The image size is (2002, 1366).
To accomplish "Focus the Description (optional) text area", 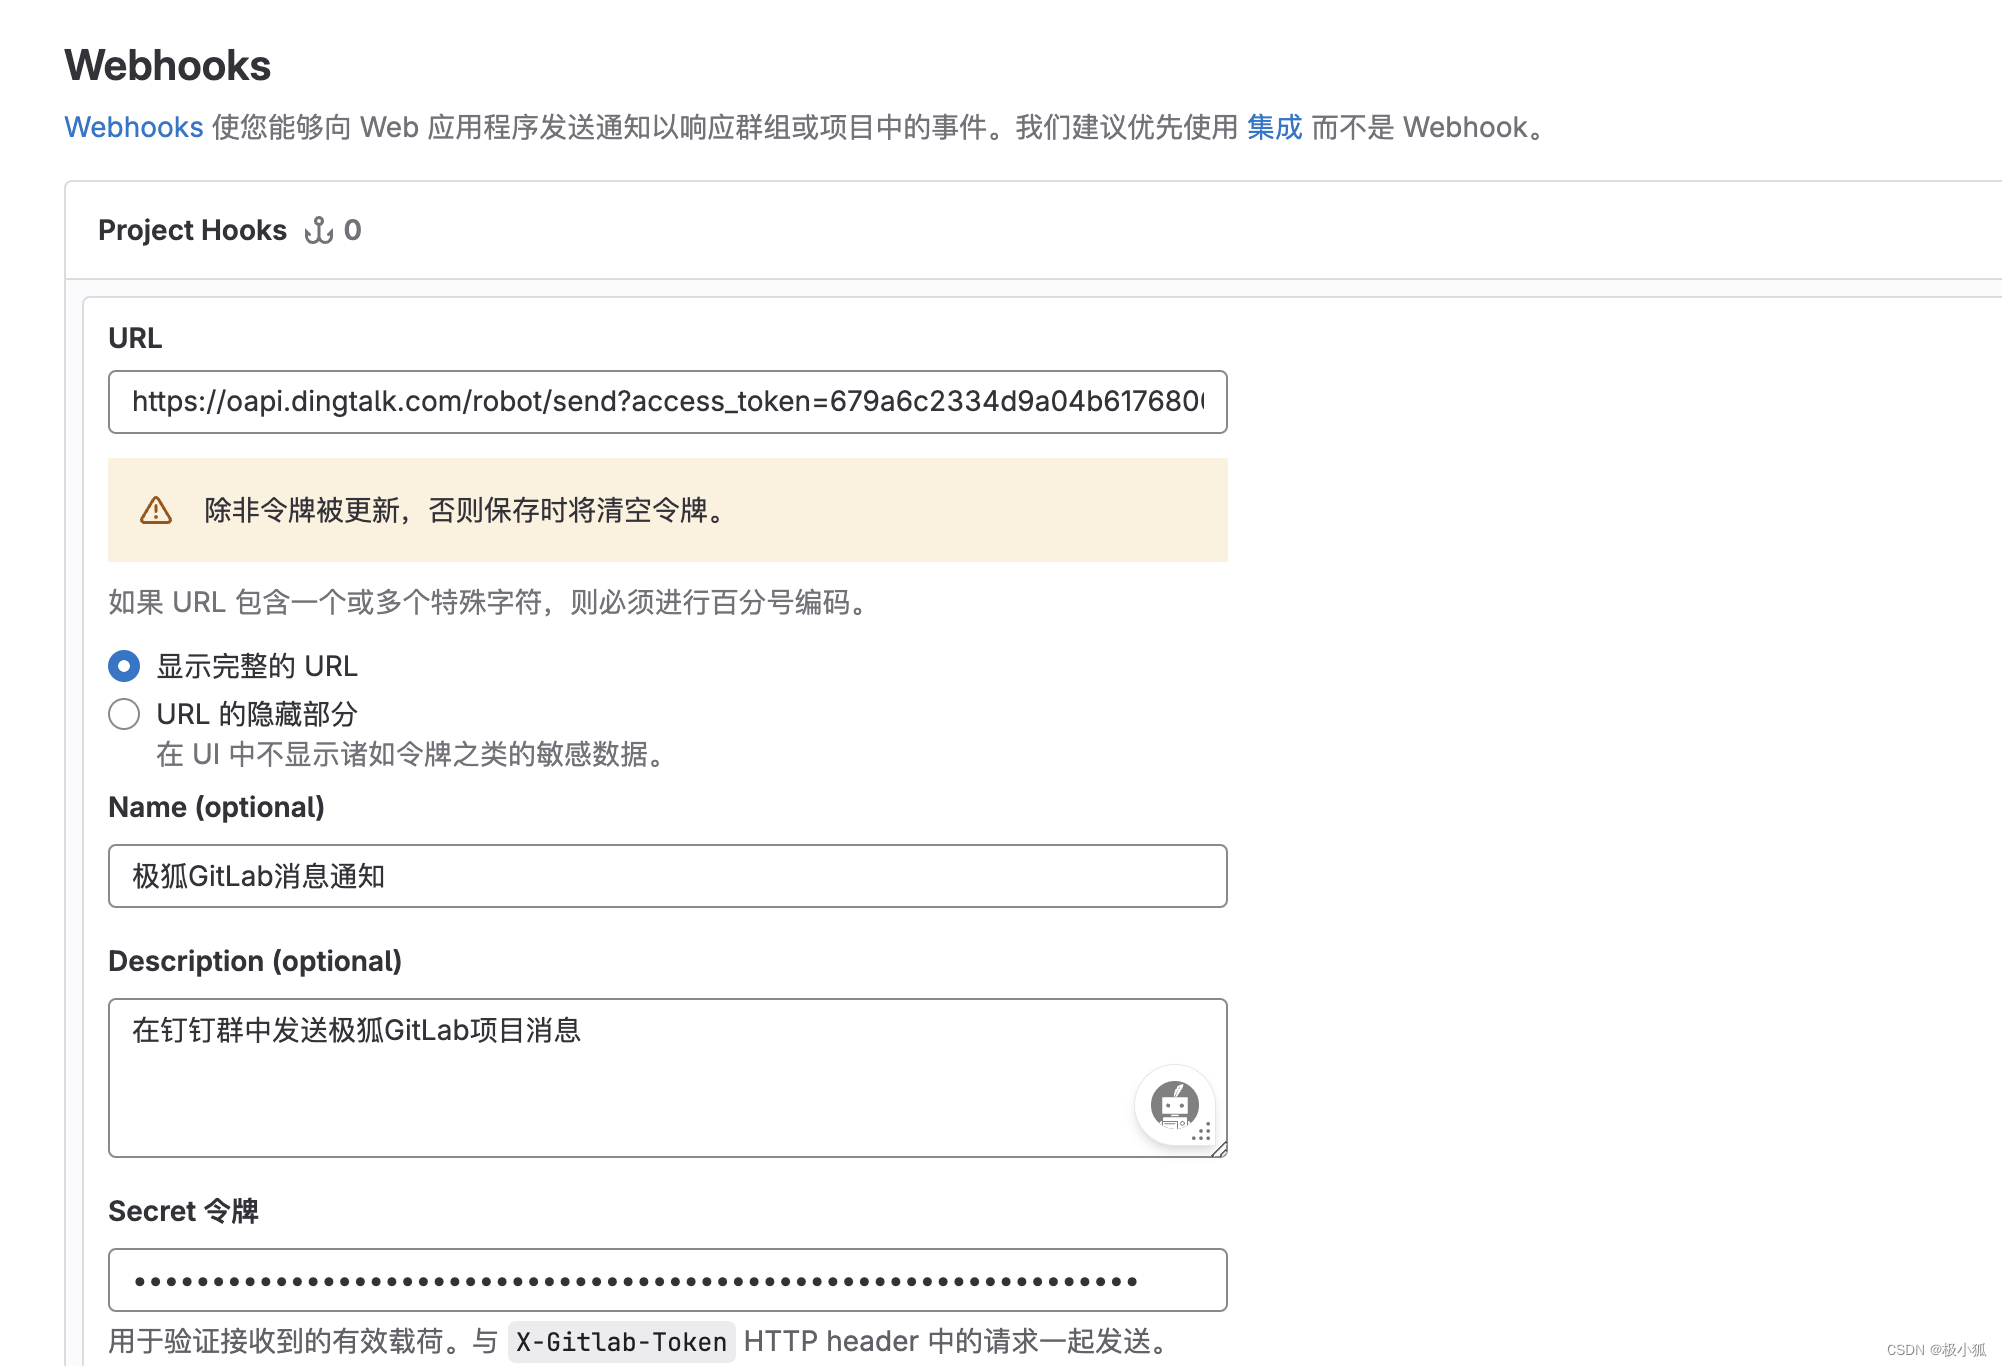I will (667, 1078).
